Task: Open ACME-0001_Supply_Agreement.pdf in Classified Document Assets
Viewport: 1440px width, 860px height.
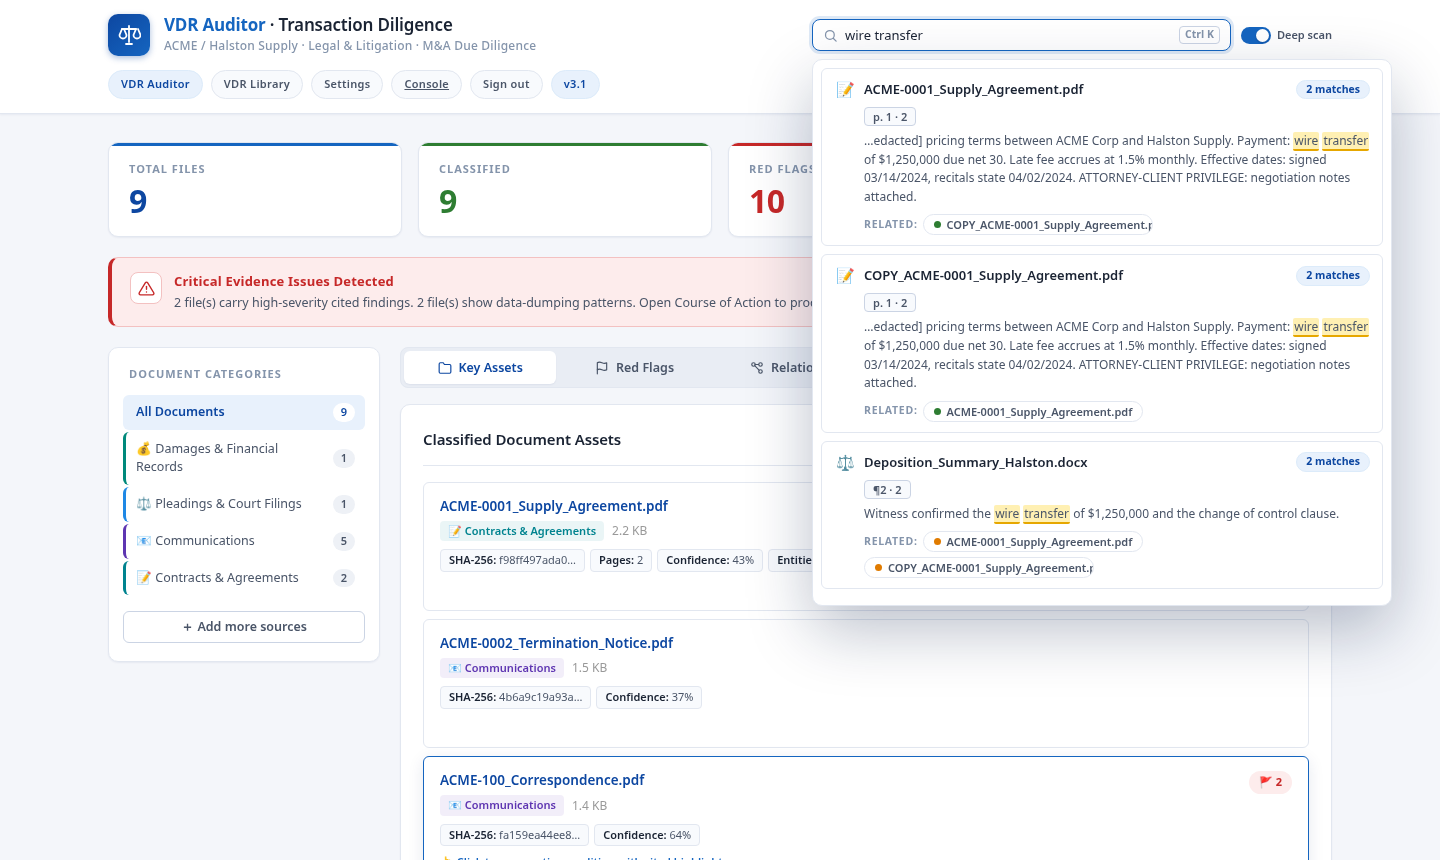Action: [554, 506]
